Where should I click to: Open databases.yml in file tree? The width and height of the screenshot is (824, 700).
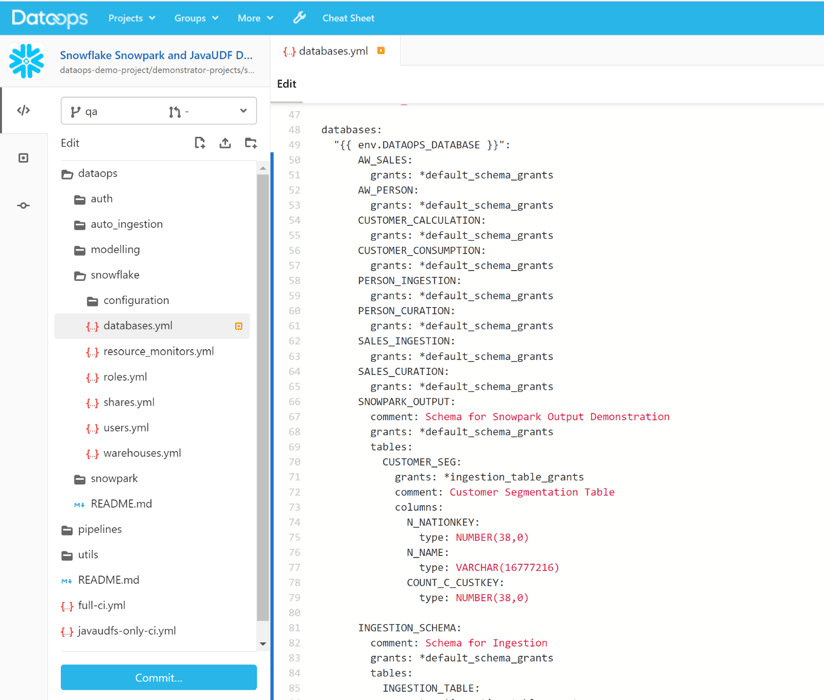pos(152,326)
